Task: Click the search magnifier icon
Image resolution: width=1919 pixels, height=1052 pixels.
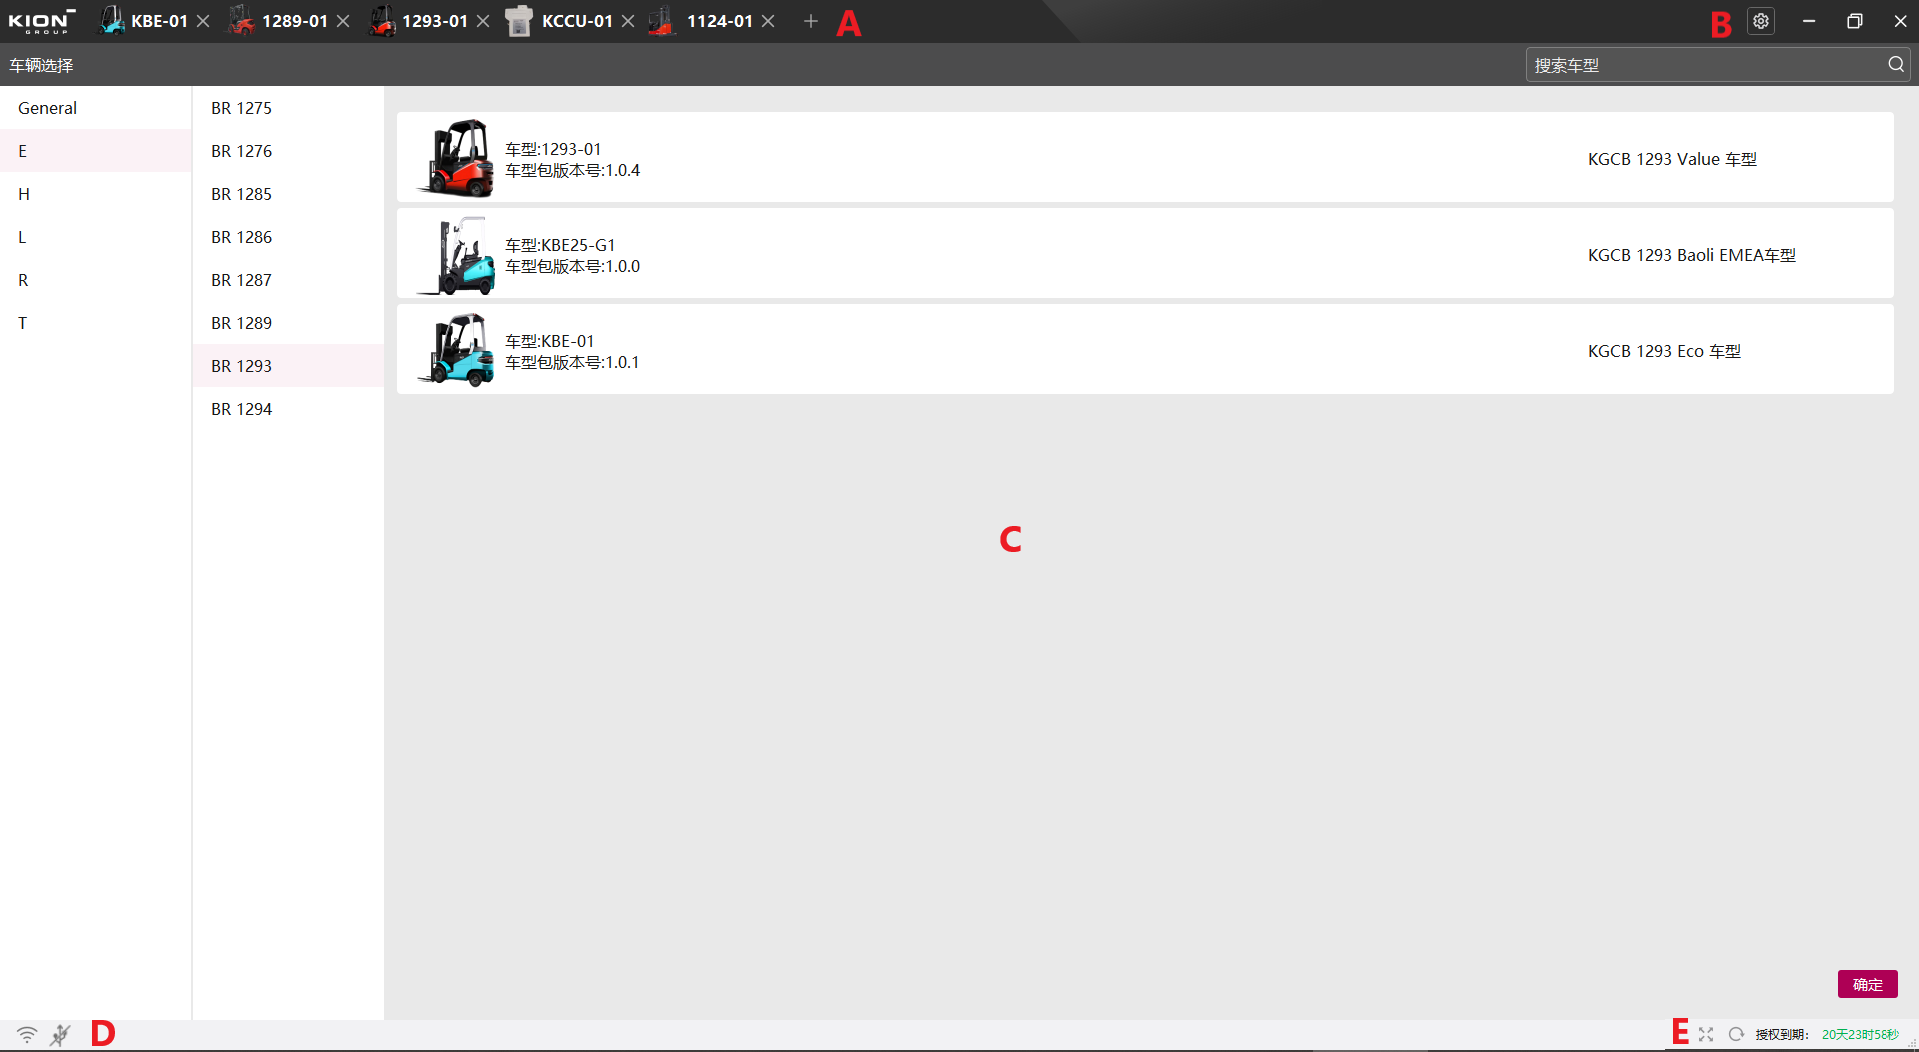Action: (1895, 65)
